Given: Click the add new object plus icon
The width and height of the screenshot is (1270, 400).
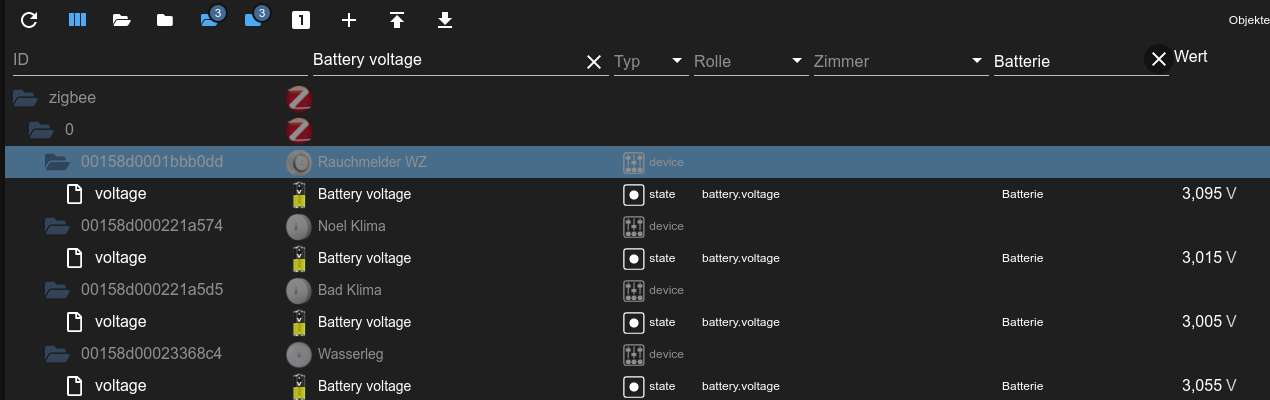Looking at the screenshot, I should (348, 20).
